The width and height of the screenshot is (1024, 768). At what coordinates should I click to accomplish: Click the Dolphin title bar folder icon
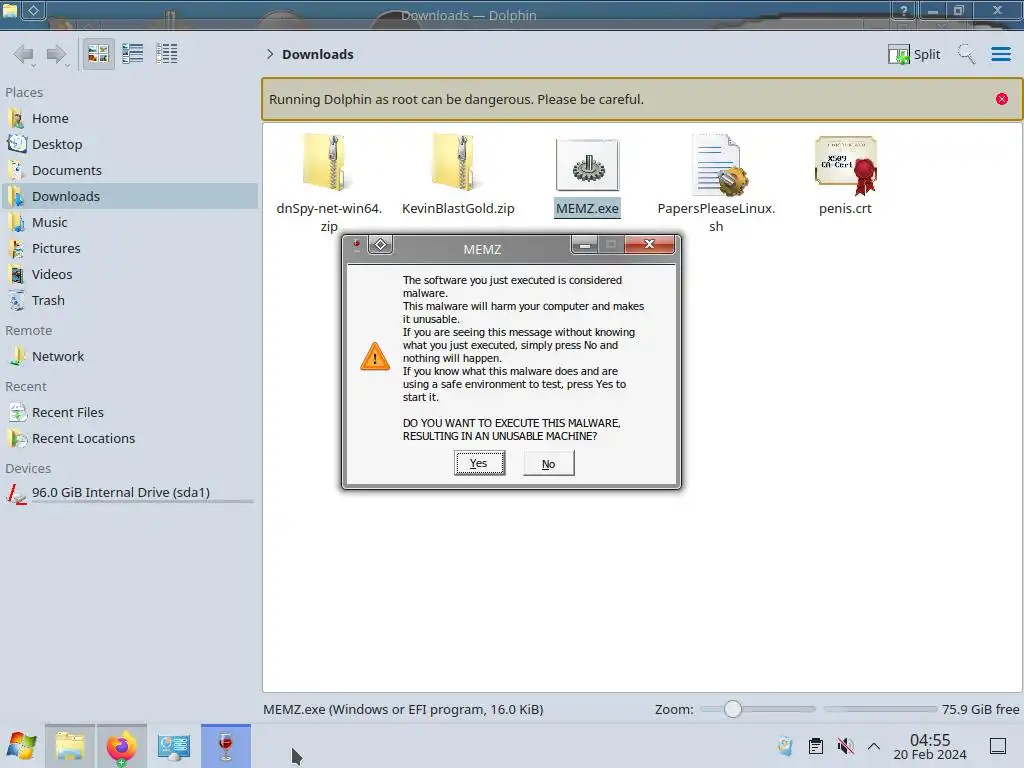click(10, 9)
